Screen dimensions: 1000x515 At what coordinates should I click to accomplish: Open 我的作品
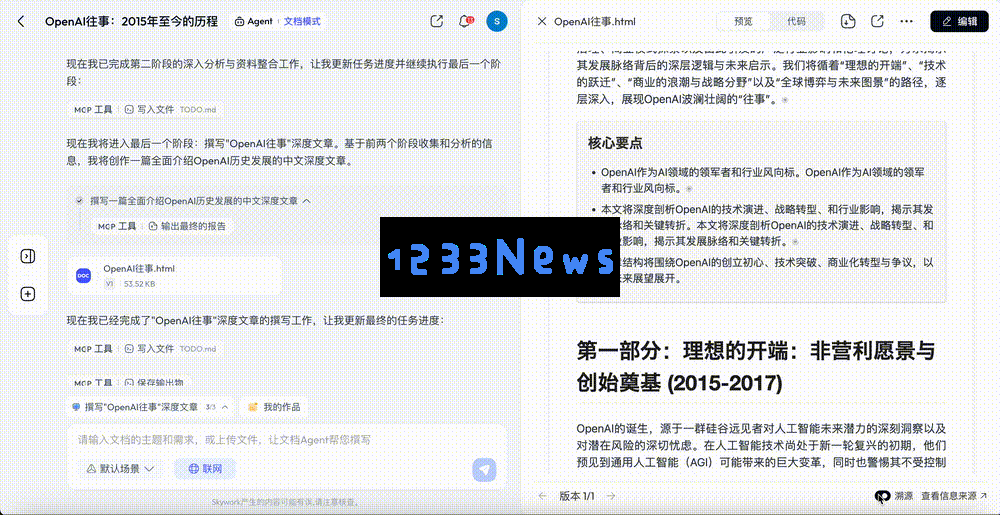[274, 407]
